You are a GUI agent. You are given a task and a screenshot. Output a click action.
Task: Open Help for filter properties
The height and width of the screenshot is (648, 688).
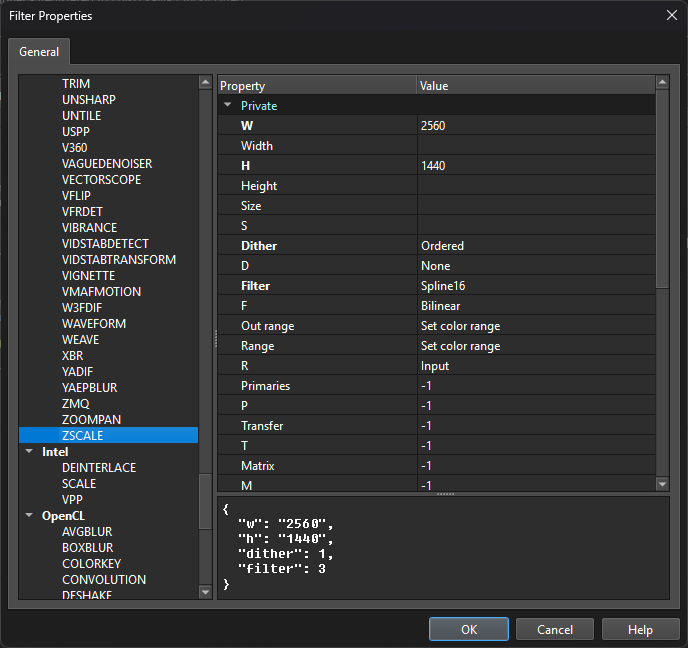pos(640,630)
